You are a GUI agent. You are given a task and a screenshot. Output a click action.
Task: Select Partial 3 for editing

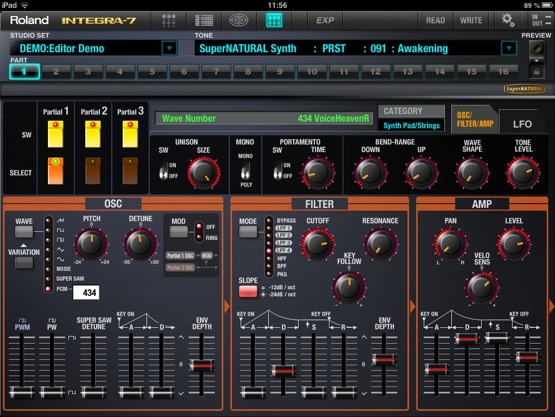tap(130, 171)
